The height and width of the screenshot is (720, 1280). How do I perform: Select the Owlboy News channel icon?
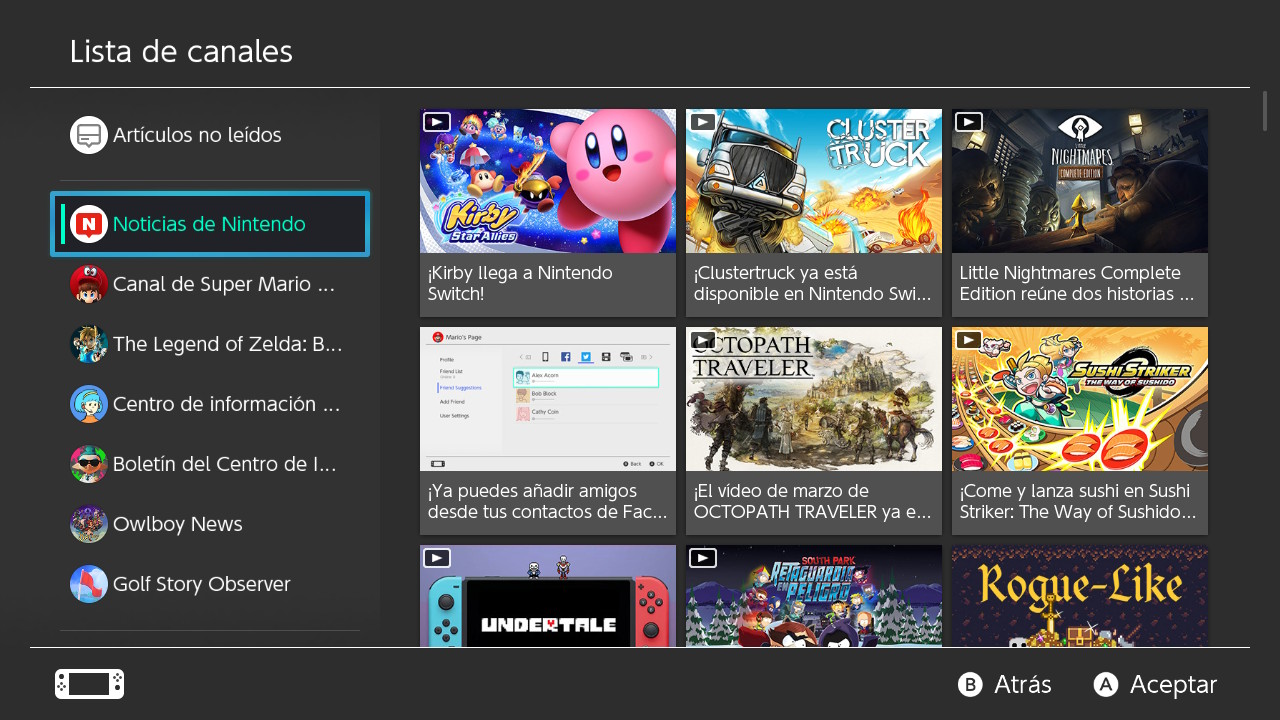[x=89, y=524]
